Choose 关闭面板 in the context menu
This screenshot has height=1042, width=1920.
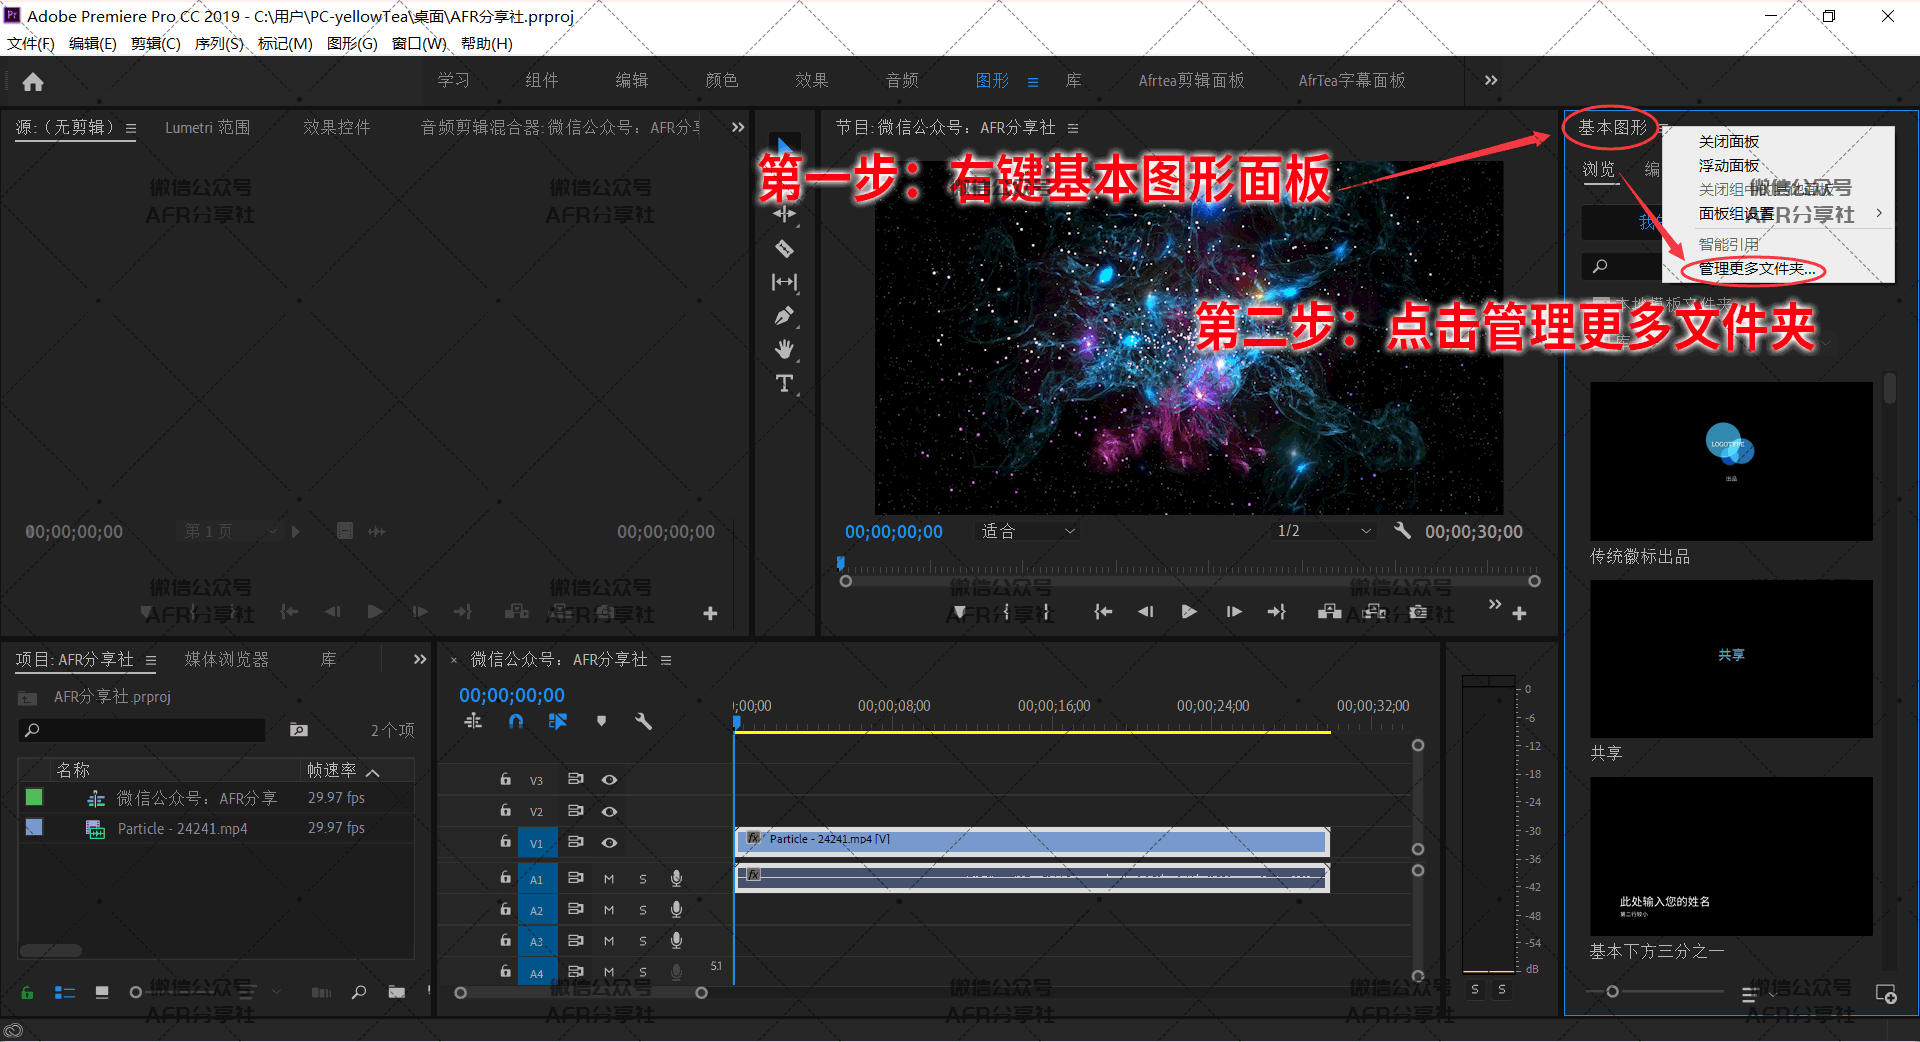click(x=1729, y=142)
